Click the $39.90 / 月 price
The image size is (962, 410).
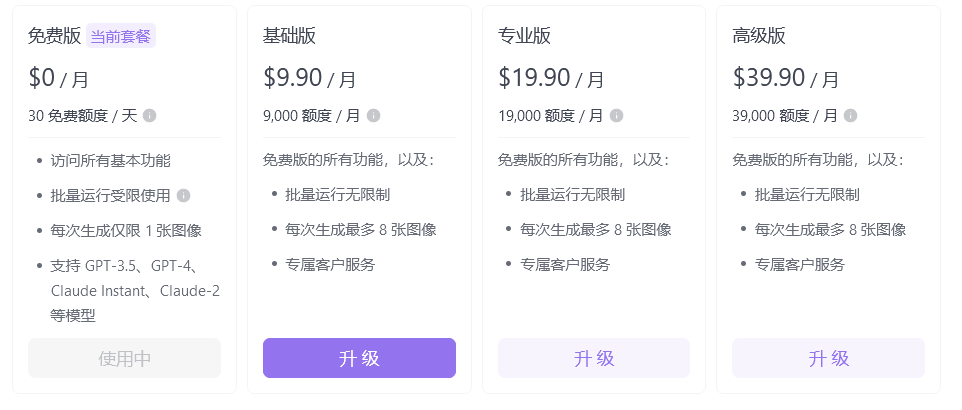point(785,78)
